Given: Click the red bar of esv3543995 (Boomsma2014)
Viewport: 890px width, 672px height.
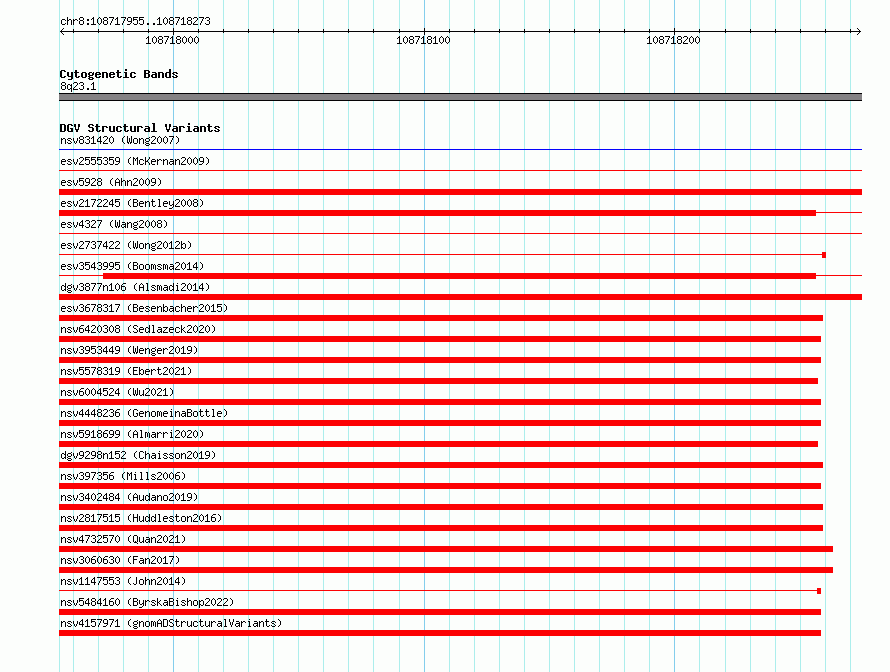Looking at the screenshot, I should pyautogui.click(x=459, y=276).
